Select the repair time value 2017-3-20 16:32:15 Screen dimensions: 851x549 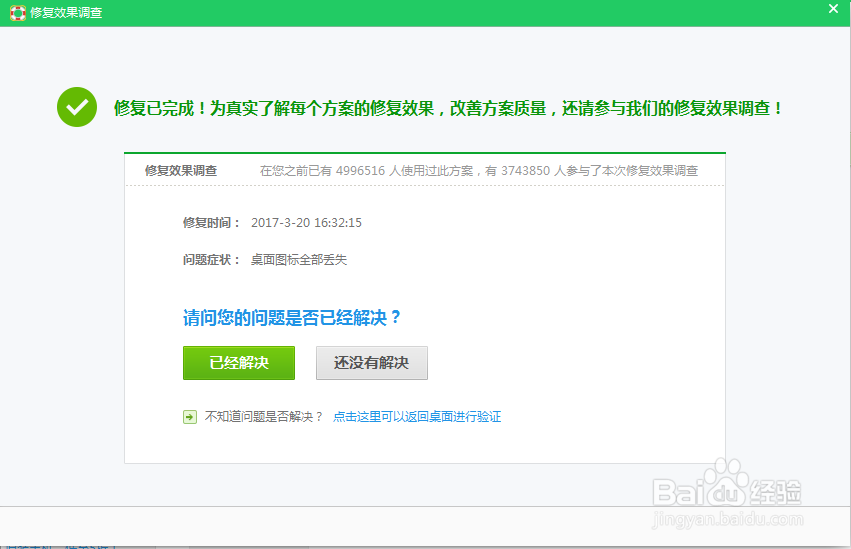point(306,223)
